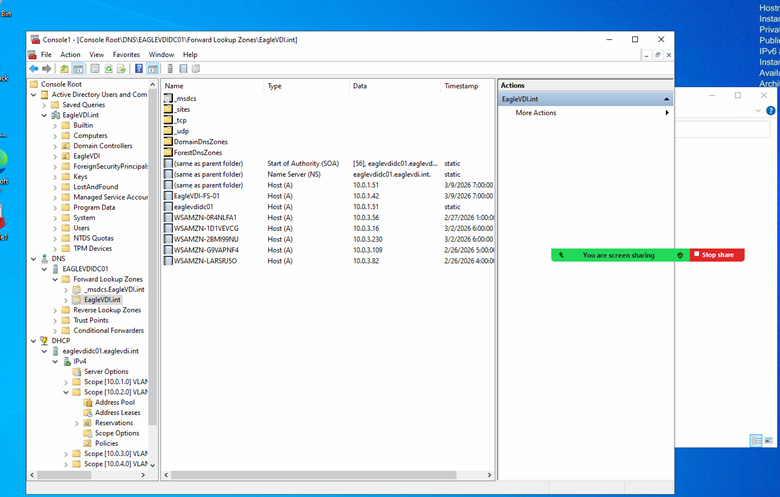Select Server Options in DHCP tree
Image resolution: width=780 pixels, height=497 pixels.
click(x=106, y=372)
